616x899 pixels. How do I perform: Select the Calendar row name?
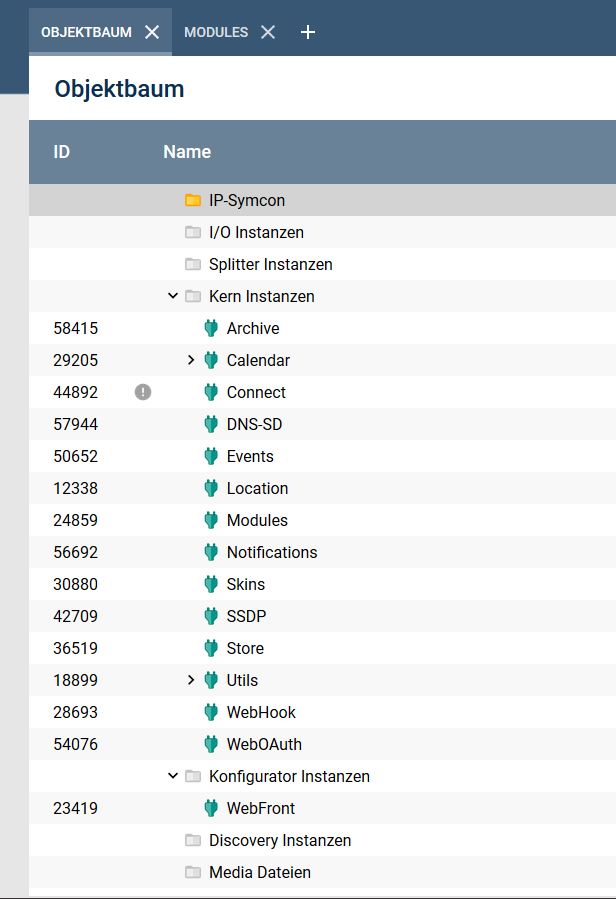258,361
